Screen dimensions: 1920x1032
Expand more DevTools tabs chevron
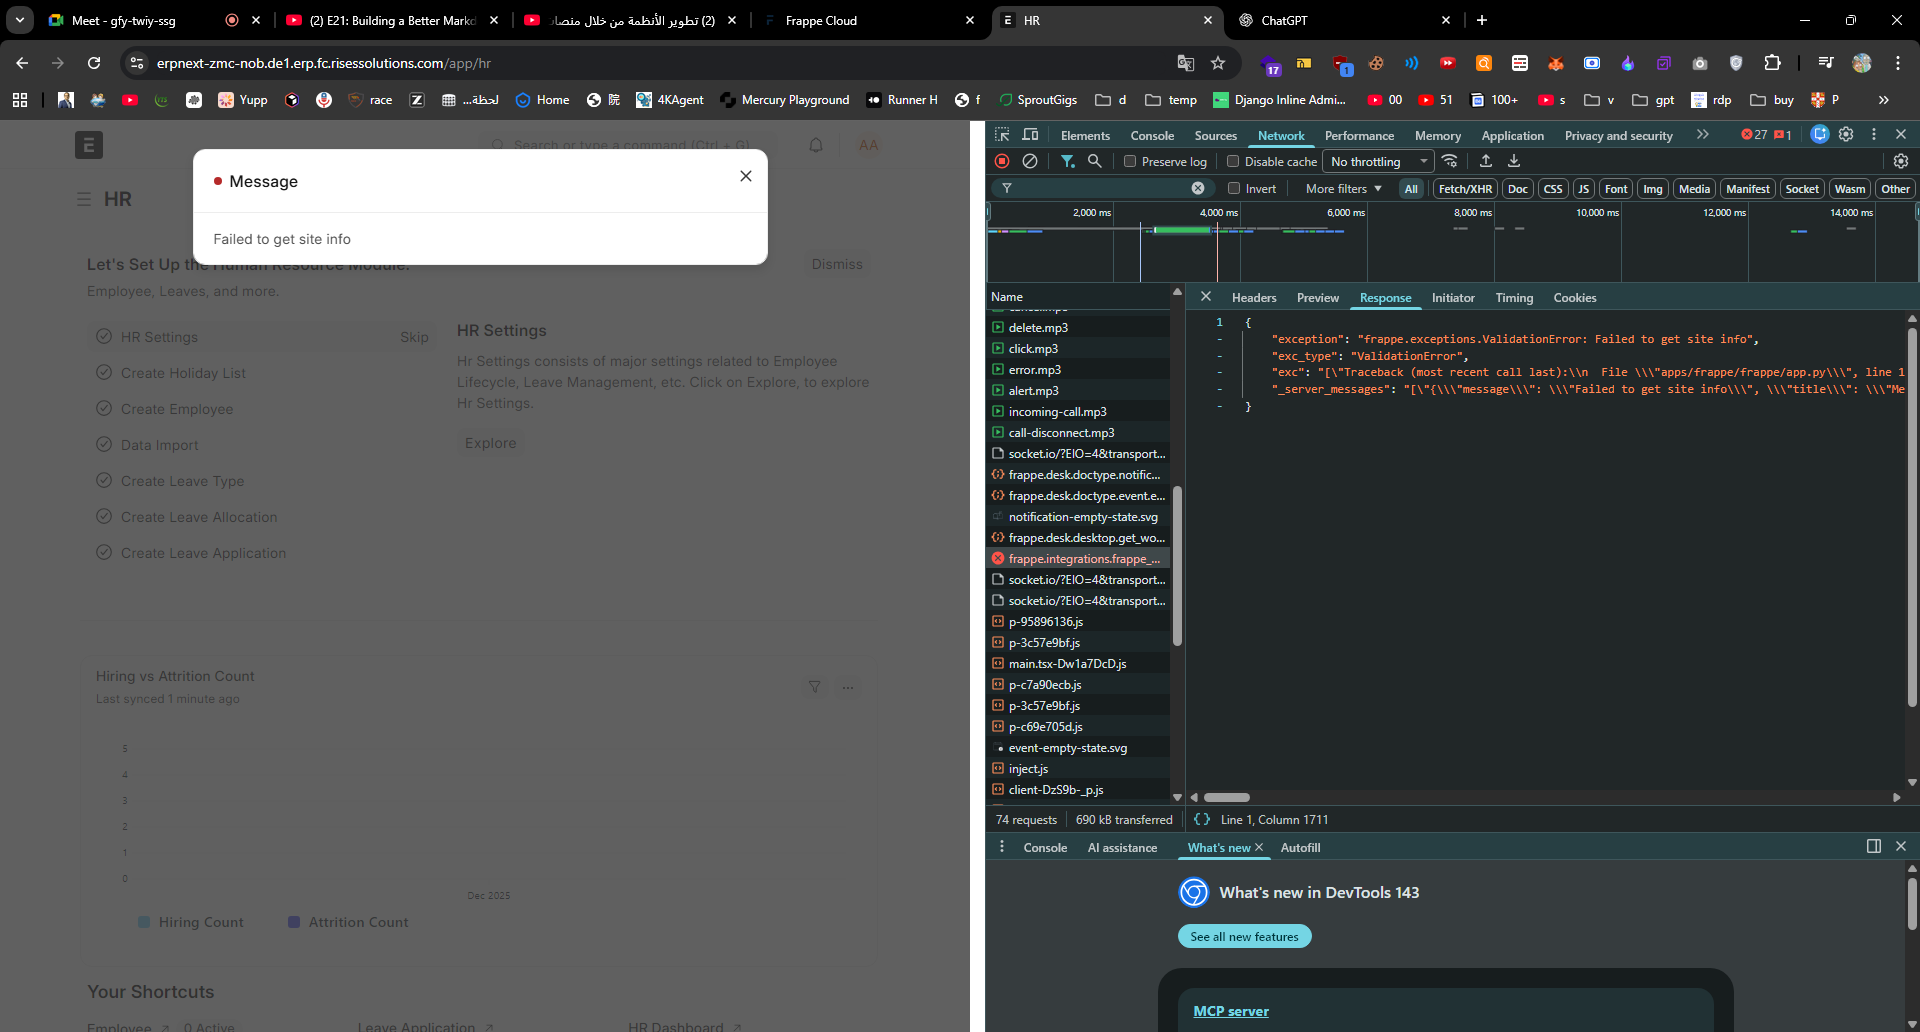click(x=1702, y=135)
